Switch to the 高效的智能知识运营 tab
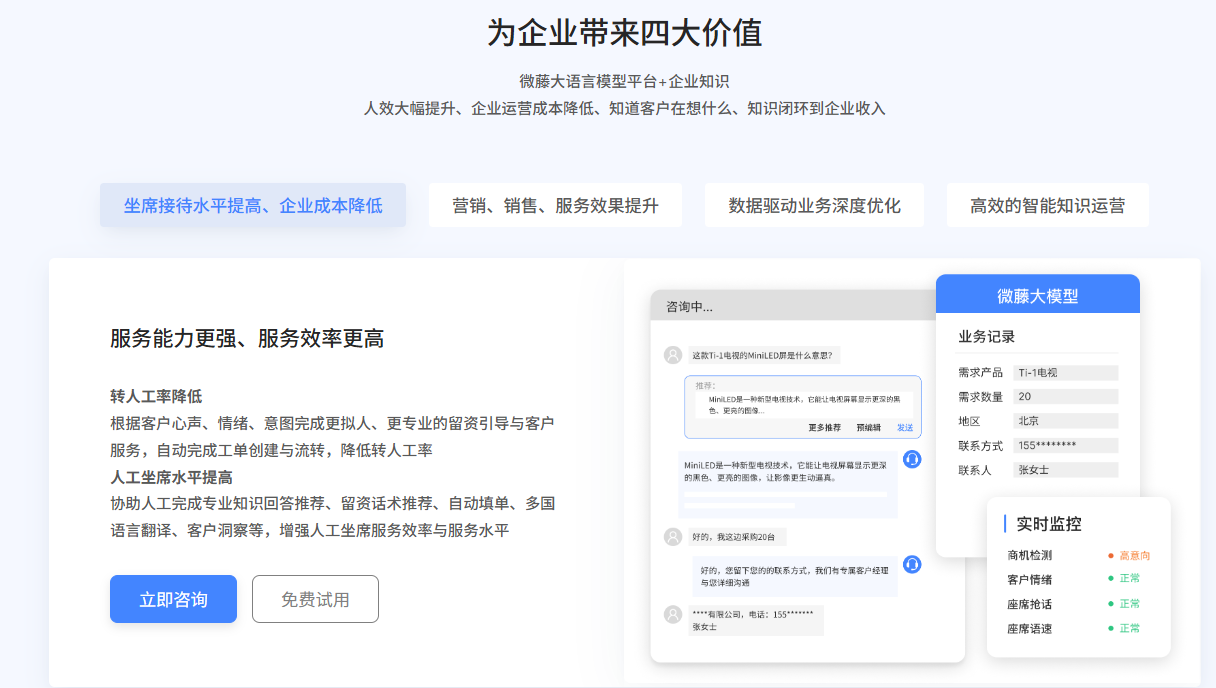The image size is (1216, 688). pyautogui.click(x=1047, y=205)
